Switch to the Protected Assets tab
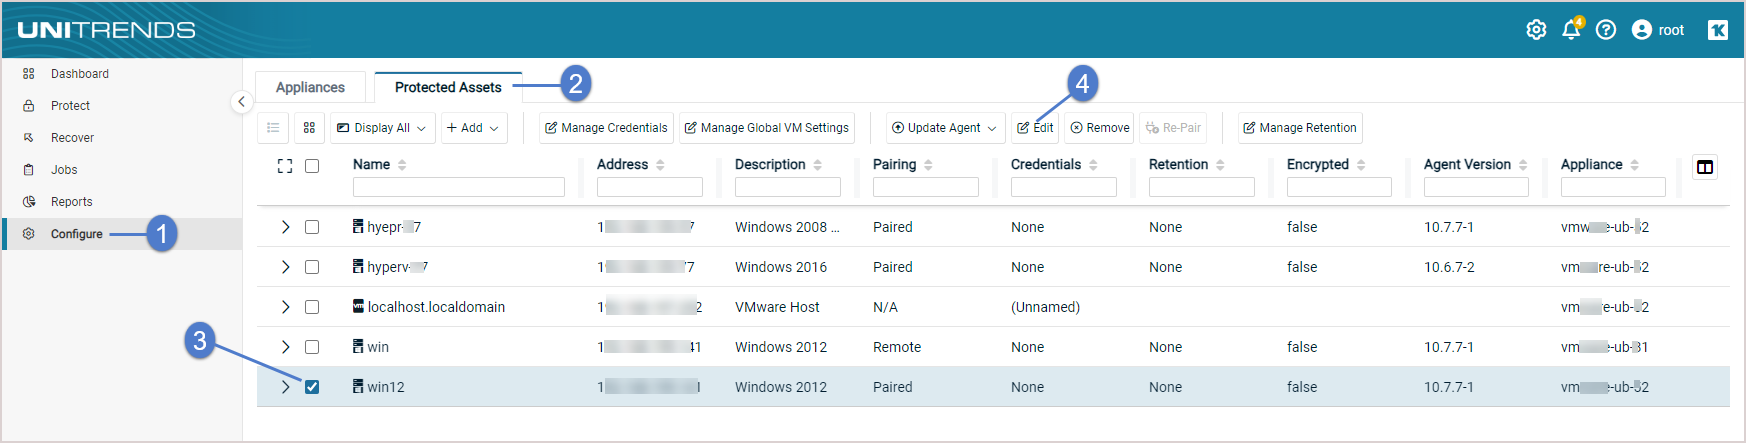 pyautogui.click(x=448, y=88)
